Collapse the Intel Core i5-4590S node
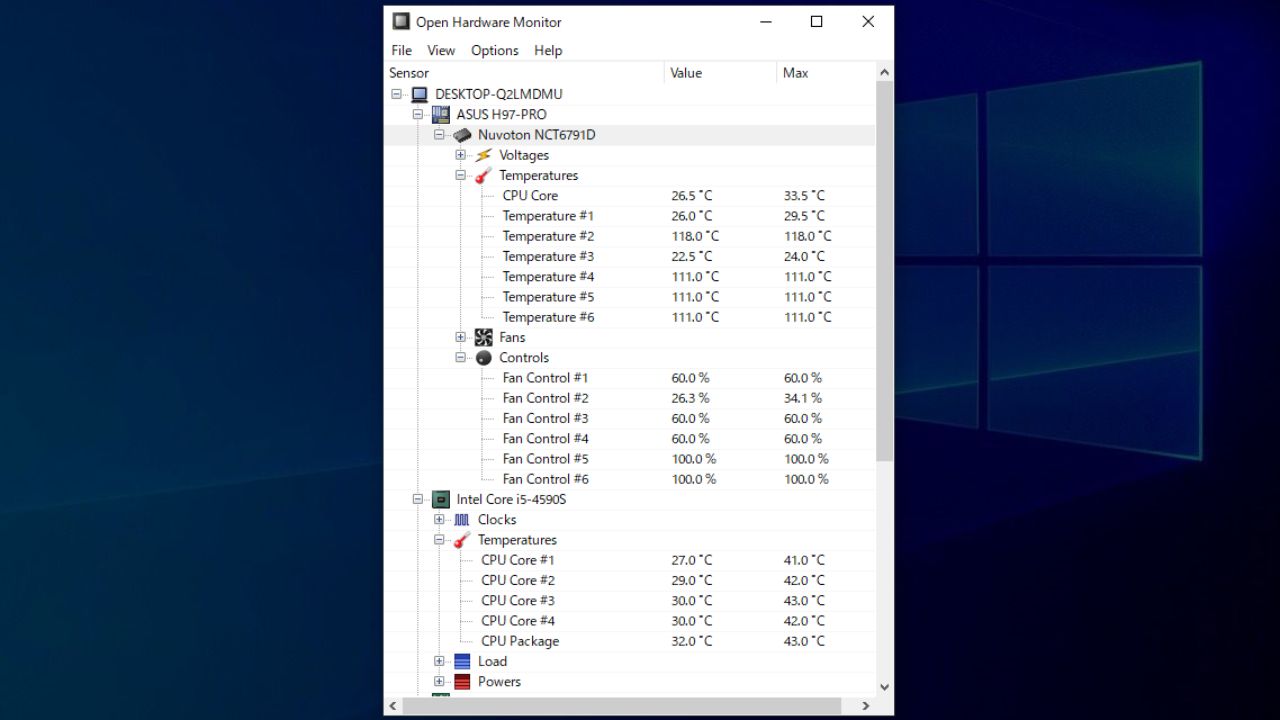1280x720 pixels. [418, 499]
